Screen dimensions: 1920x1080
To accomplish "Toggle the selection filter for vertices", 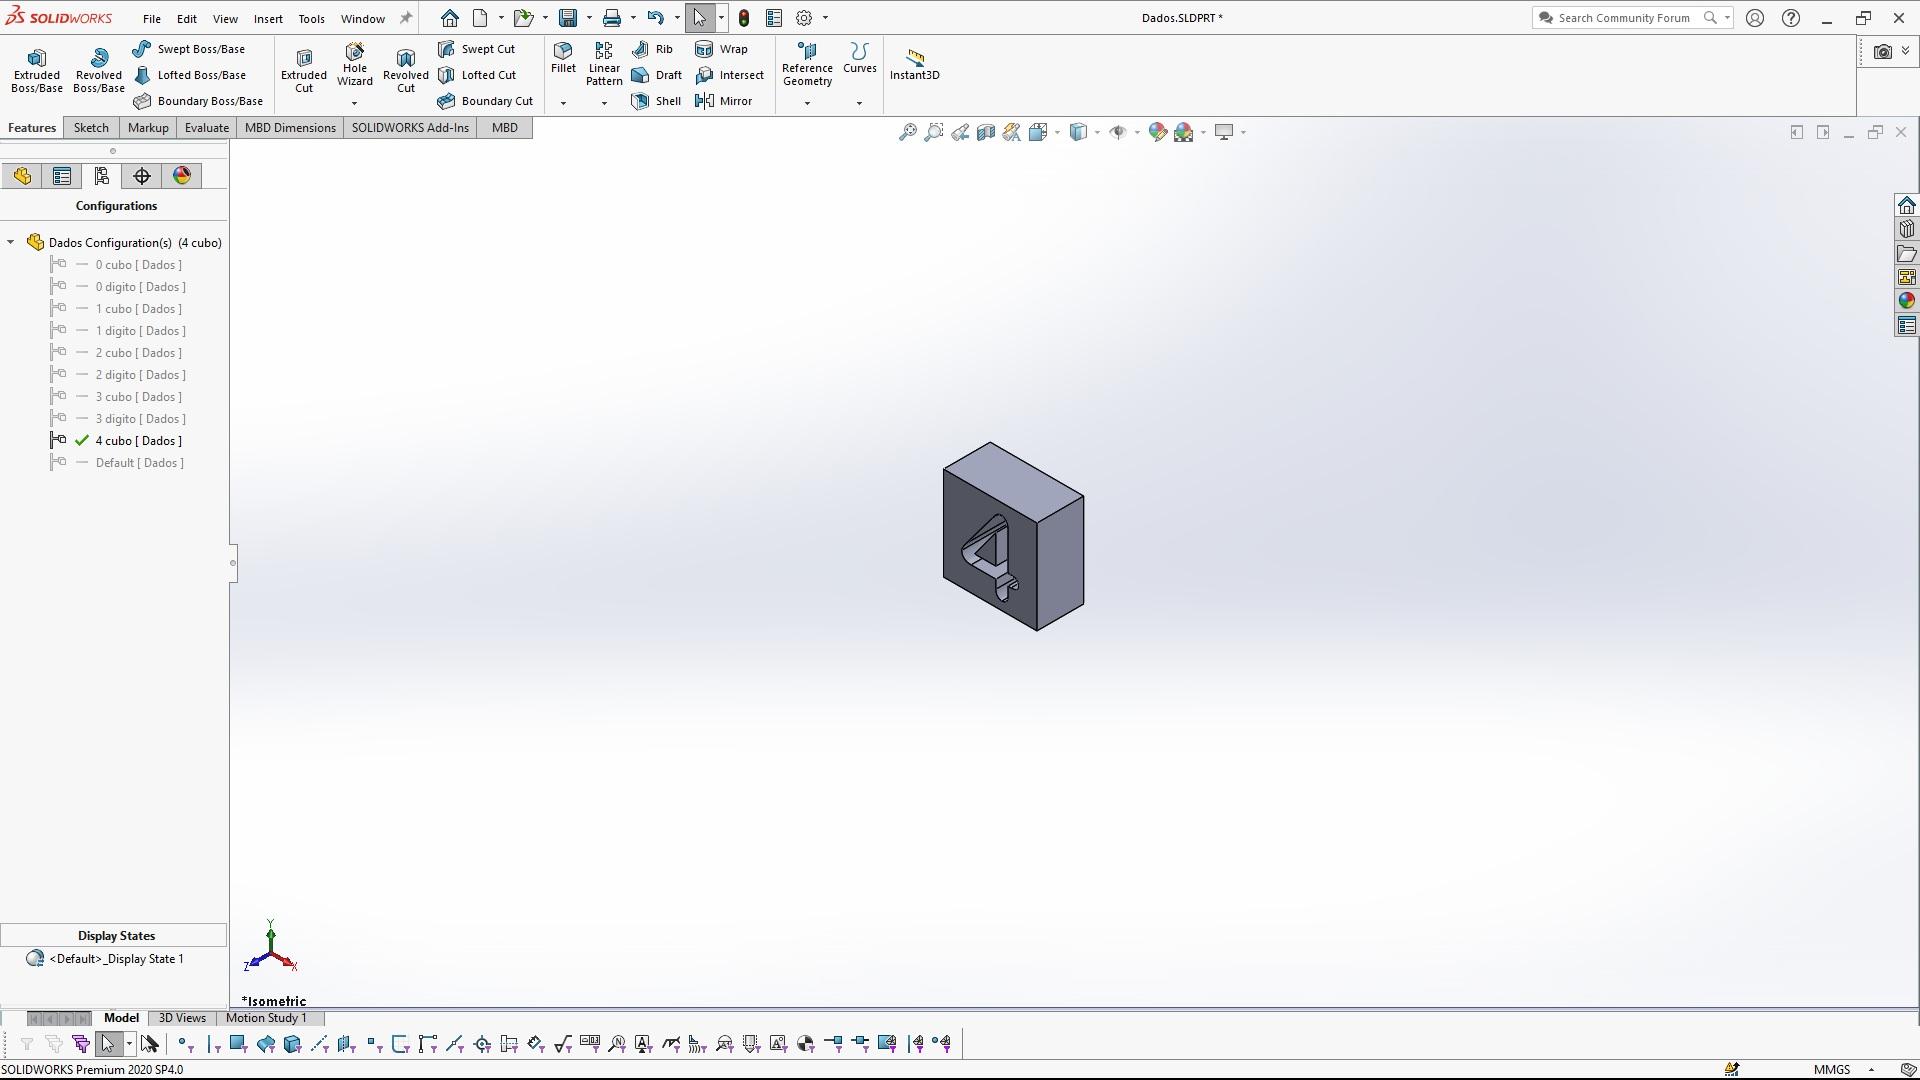I will click(185, 1044).
